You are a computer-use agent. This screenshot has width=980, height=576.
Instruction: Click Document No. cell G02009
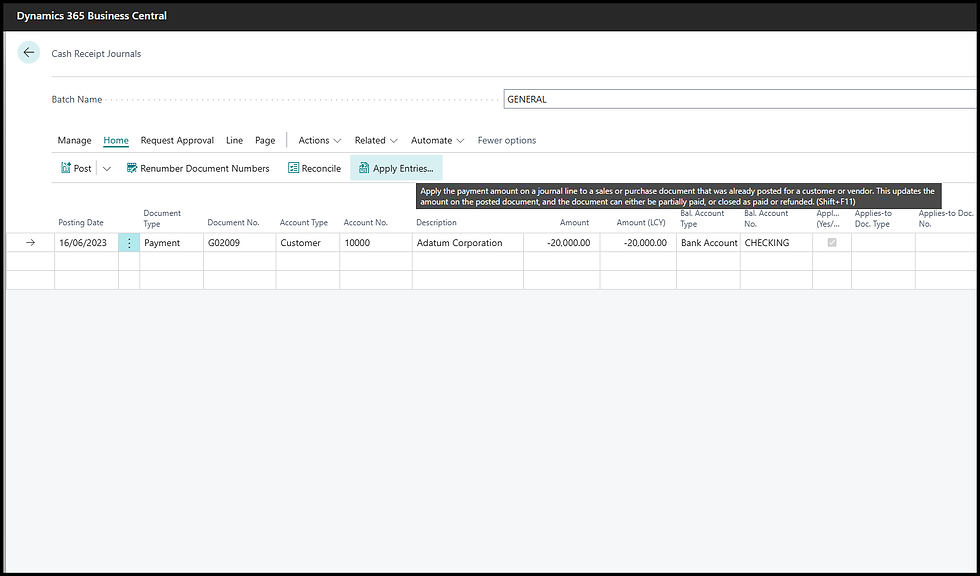[240, 243]
